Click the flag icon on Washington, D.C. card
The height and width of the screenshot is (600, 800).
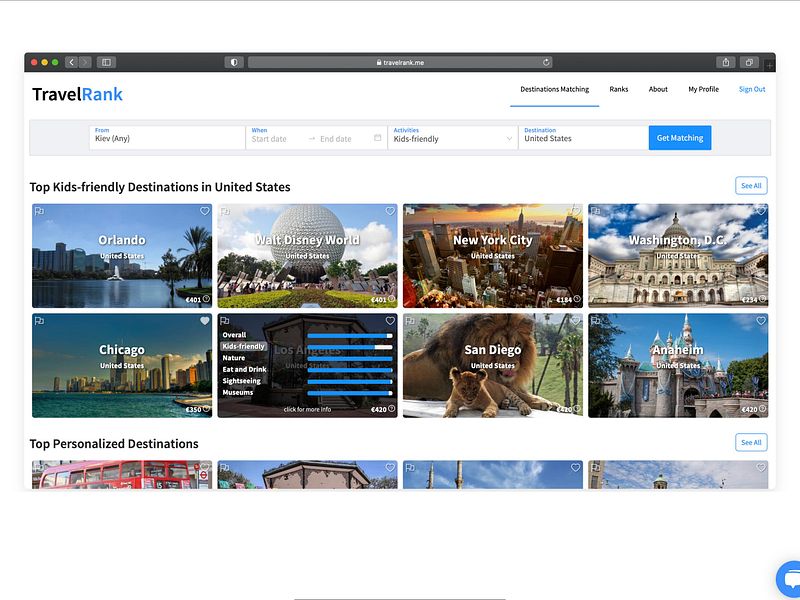pos(595,211)
